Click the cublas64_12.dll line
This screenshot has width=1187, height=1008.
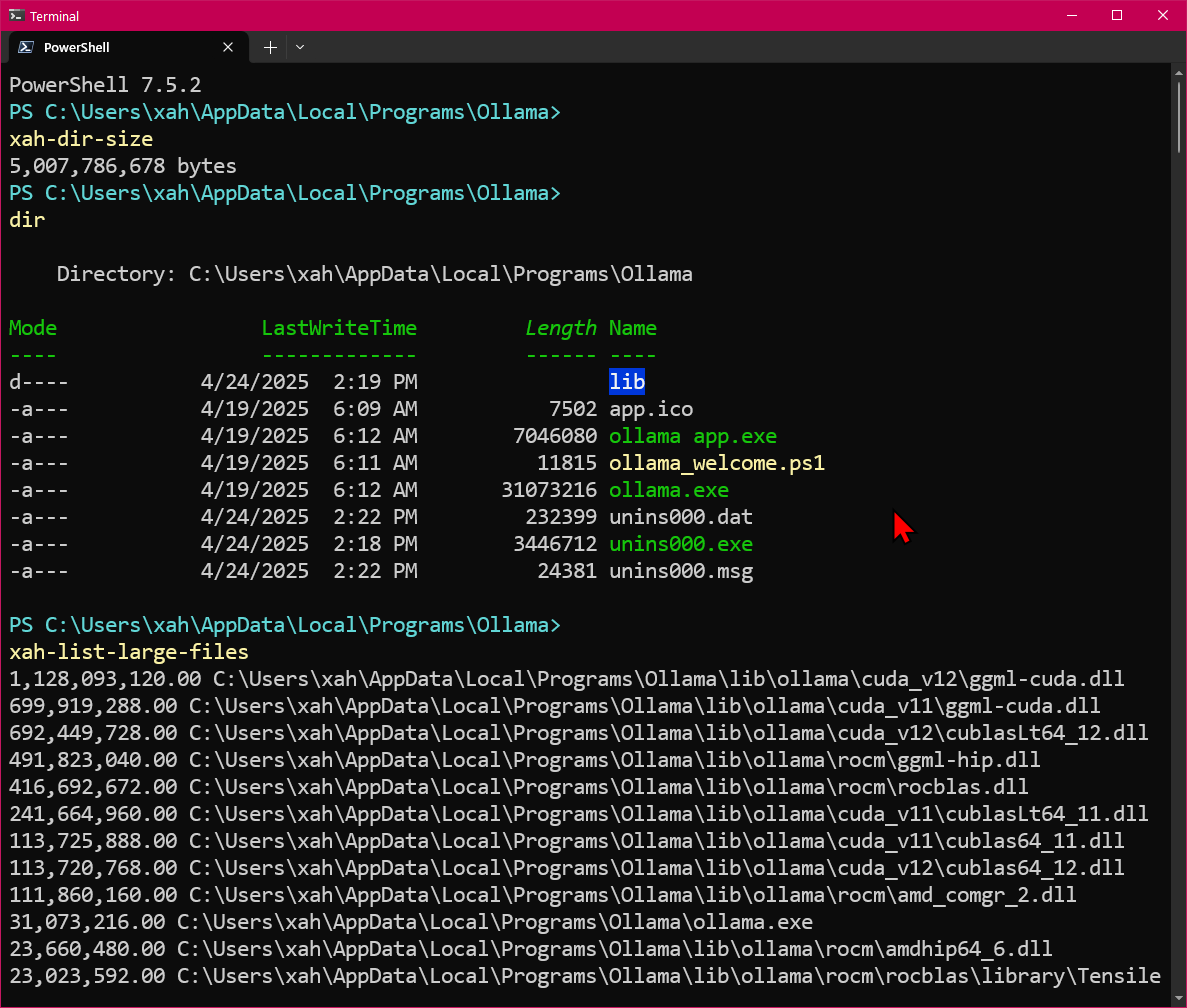566,868
